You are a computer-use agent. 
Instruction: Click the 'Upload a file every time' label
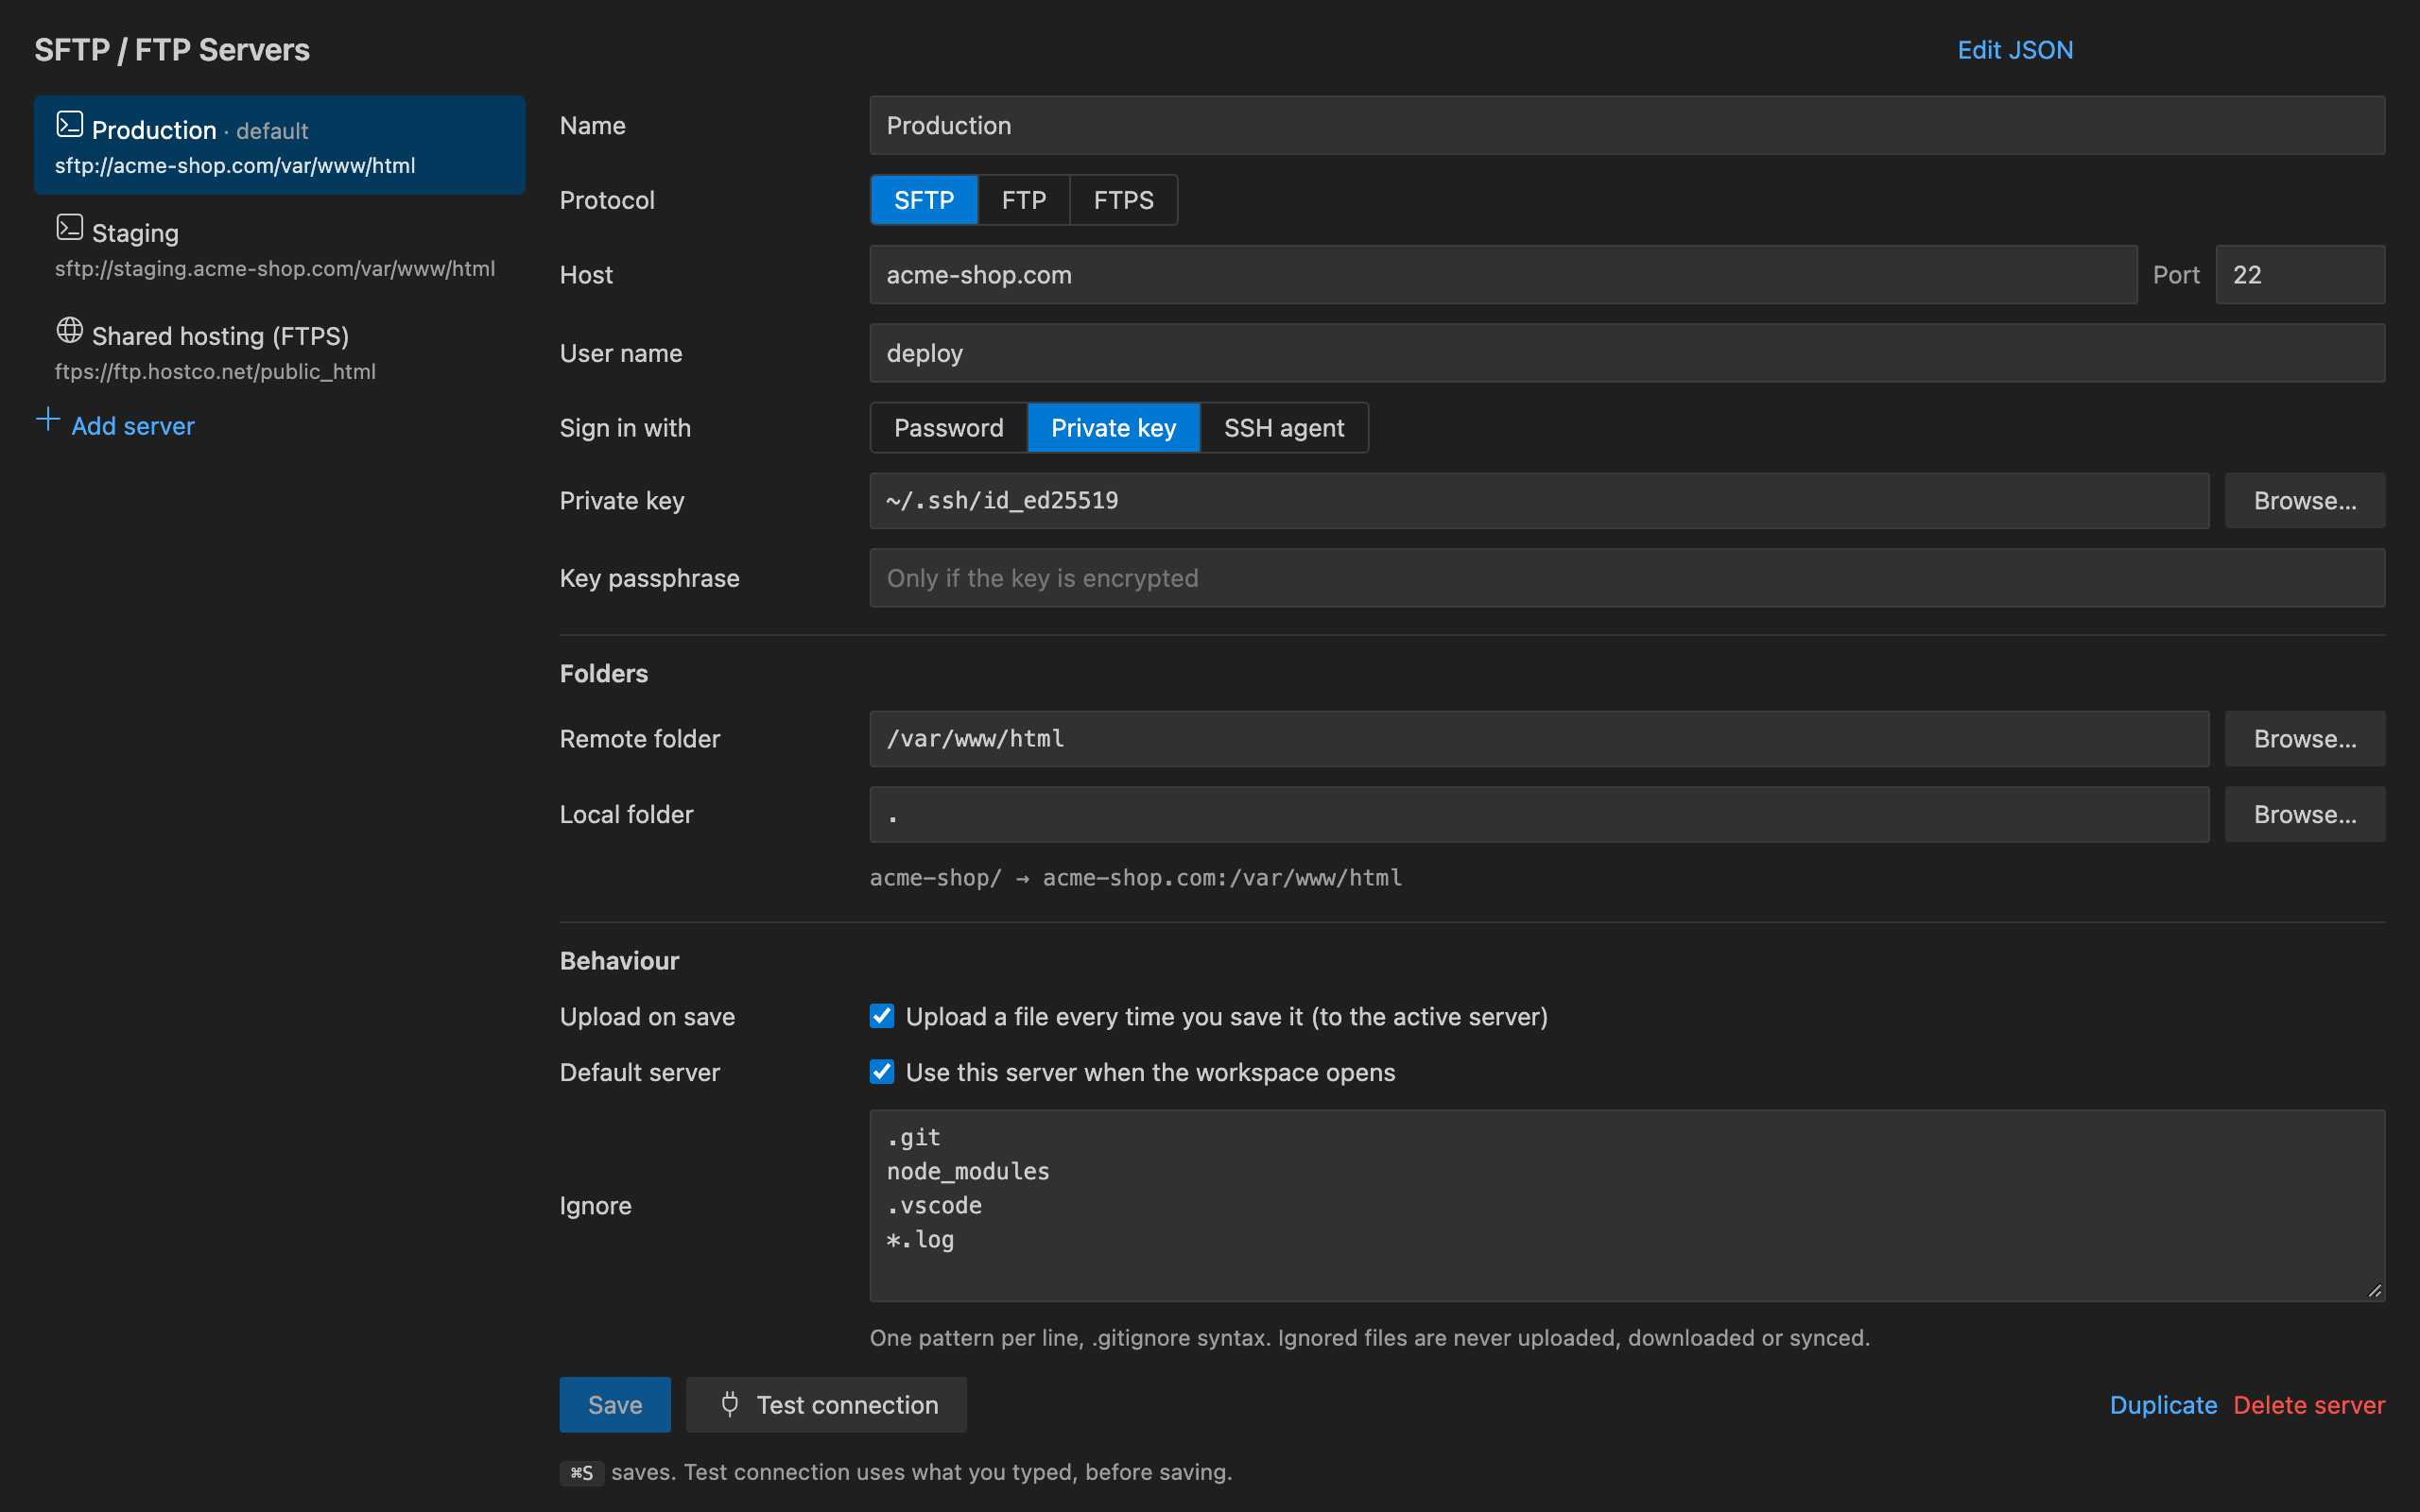click(x=1227, y=1017)
